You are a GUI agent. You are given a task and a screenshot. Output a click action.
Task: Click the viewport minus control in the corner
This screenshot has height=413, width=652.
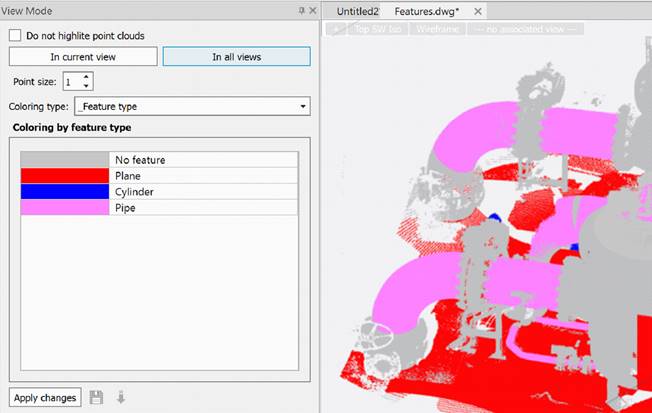[x=336, y=29]
